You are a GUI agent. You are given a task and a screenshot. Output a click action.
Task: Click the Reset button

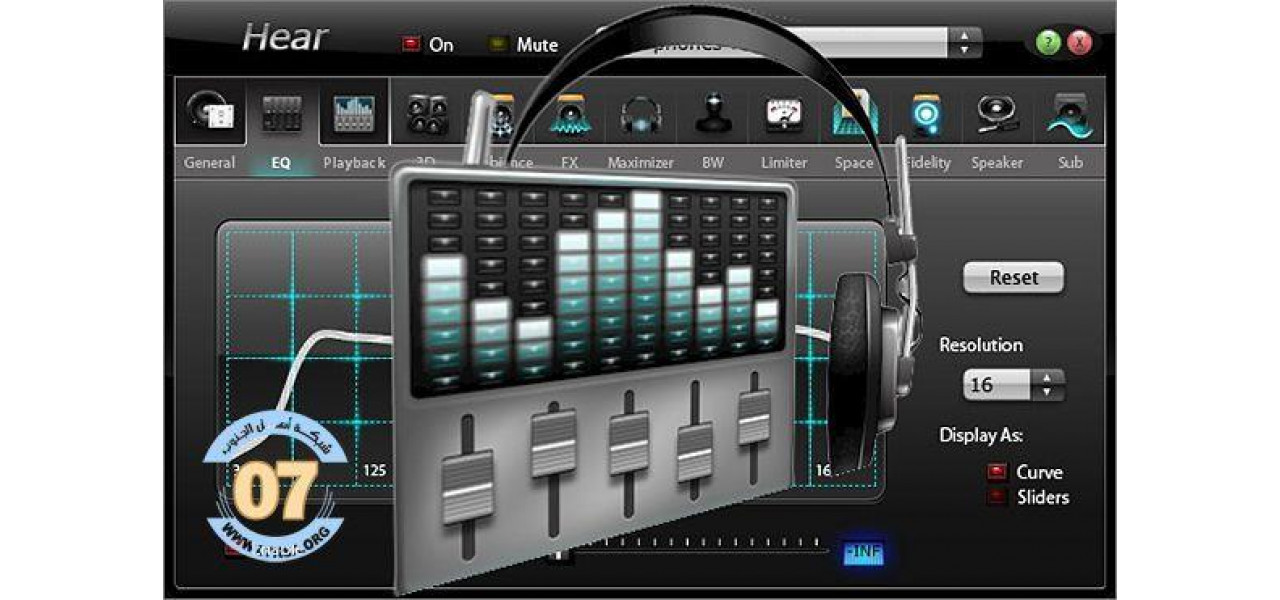[1014, 278]
